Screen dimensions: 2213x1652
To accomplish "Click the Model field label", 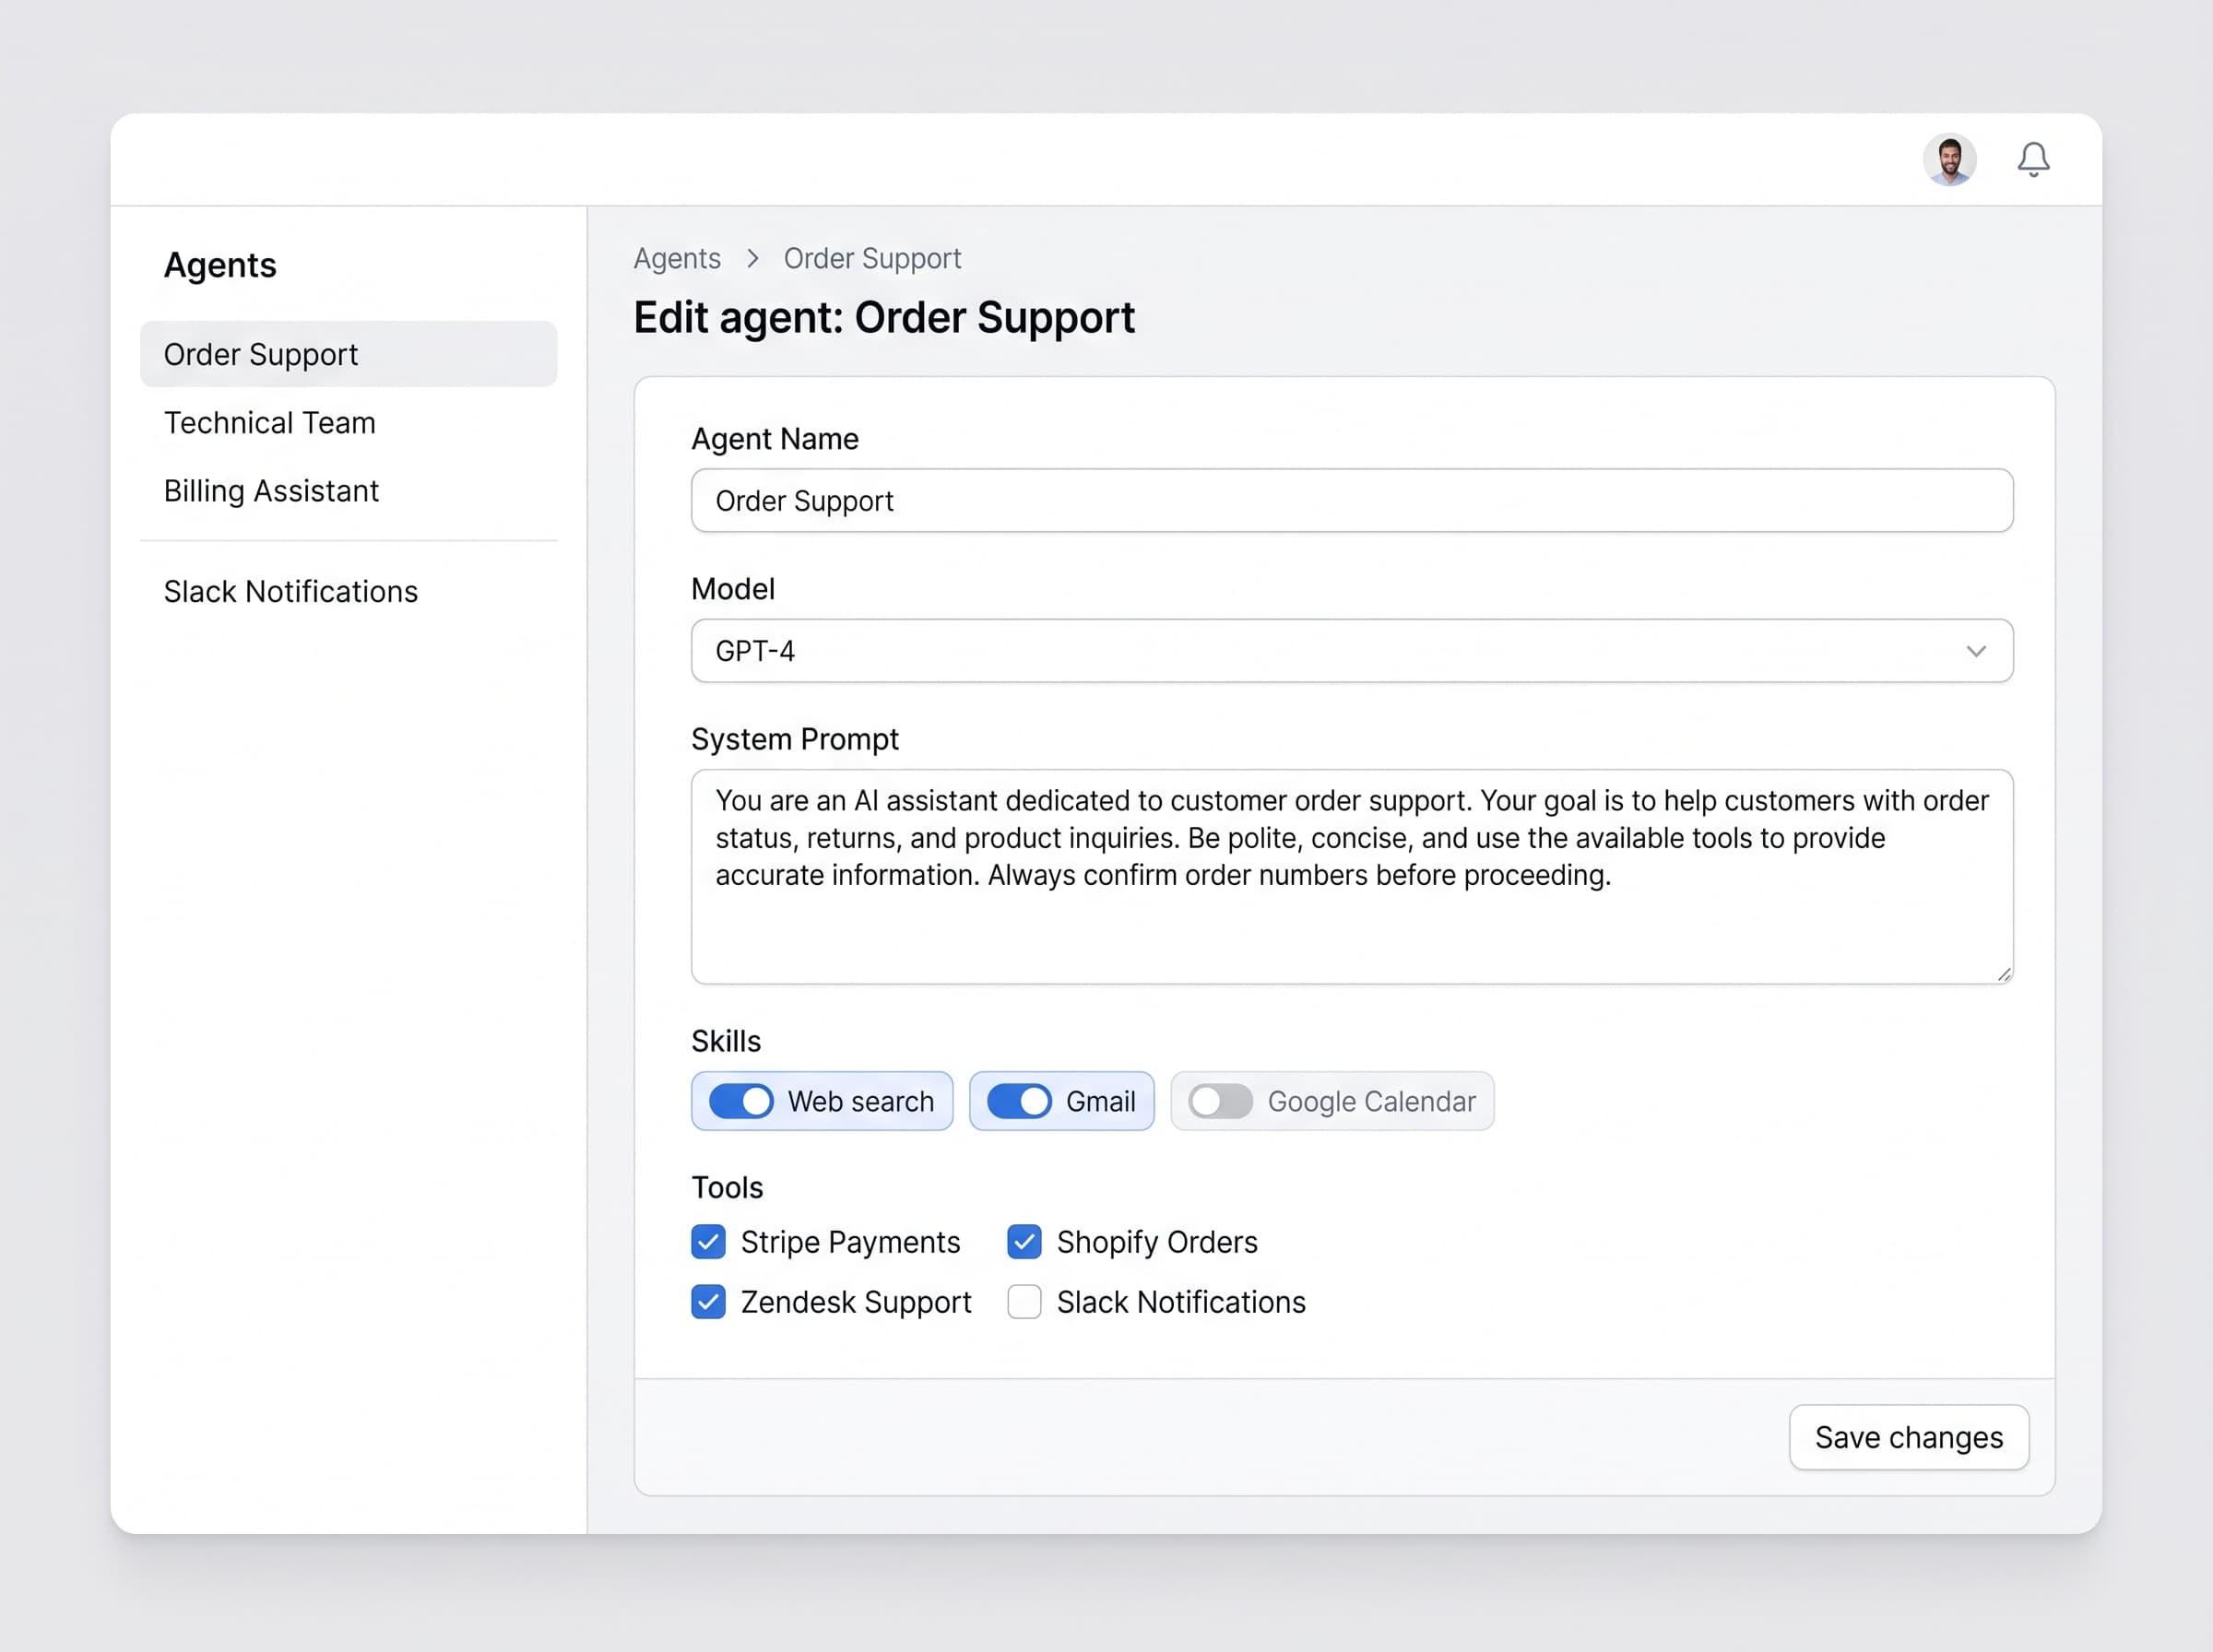I will 733,589.
